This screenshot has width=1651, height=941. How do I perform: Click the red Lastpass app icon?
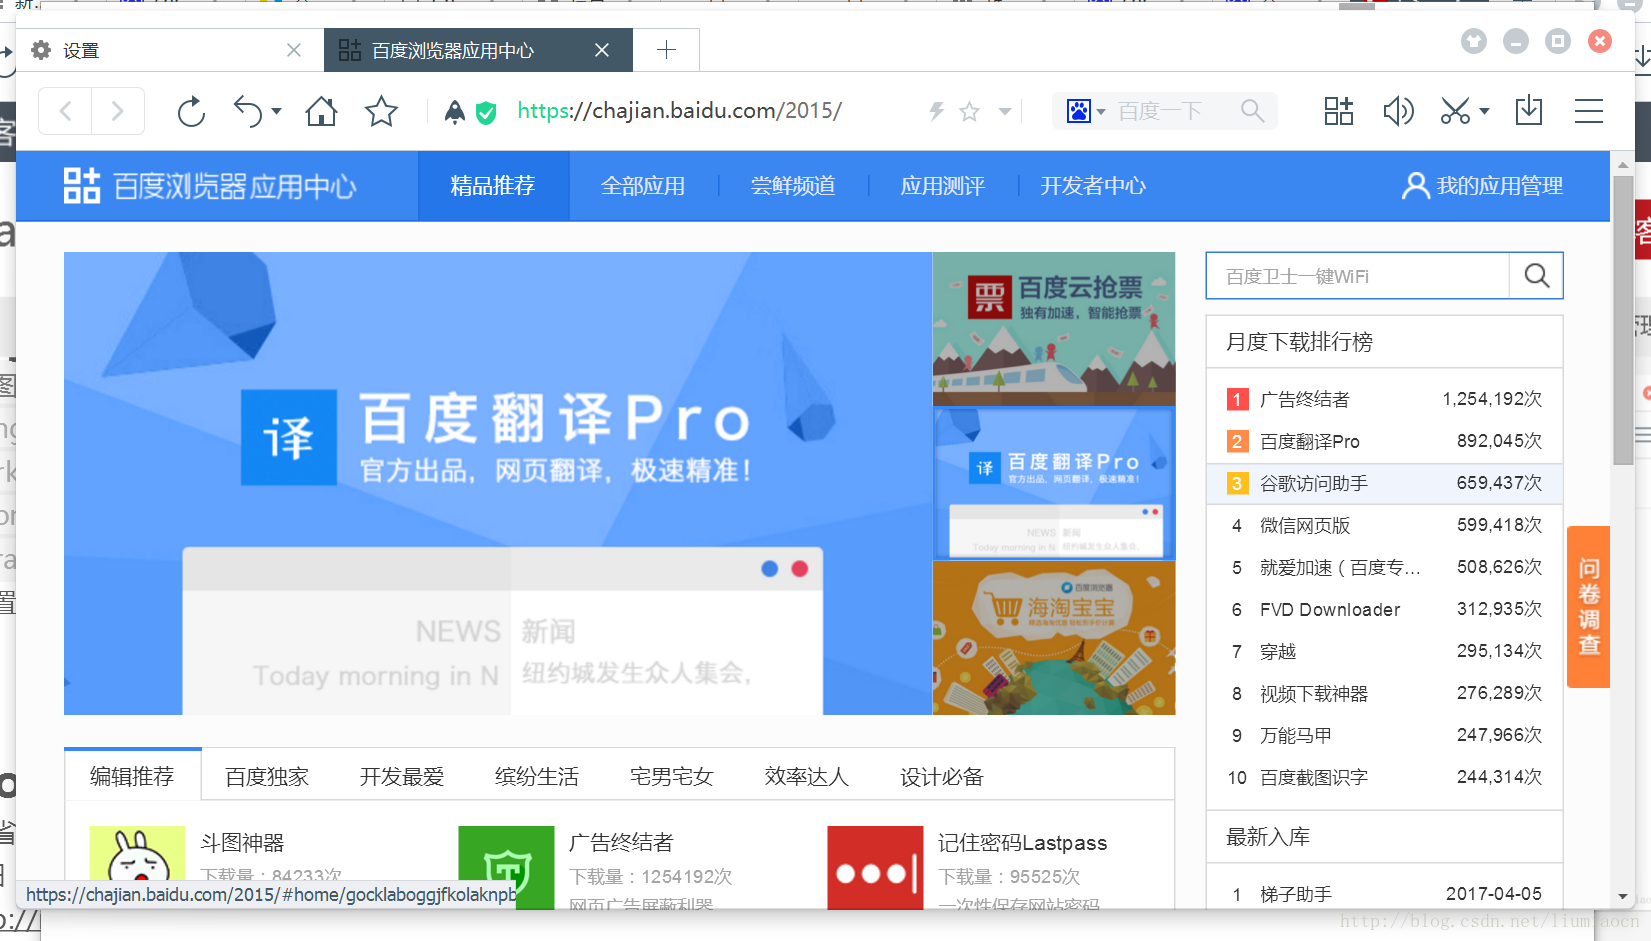click(x=875, y=867)
